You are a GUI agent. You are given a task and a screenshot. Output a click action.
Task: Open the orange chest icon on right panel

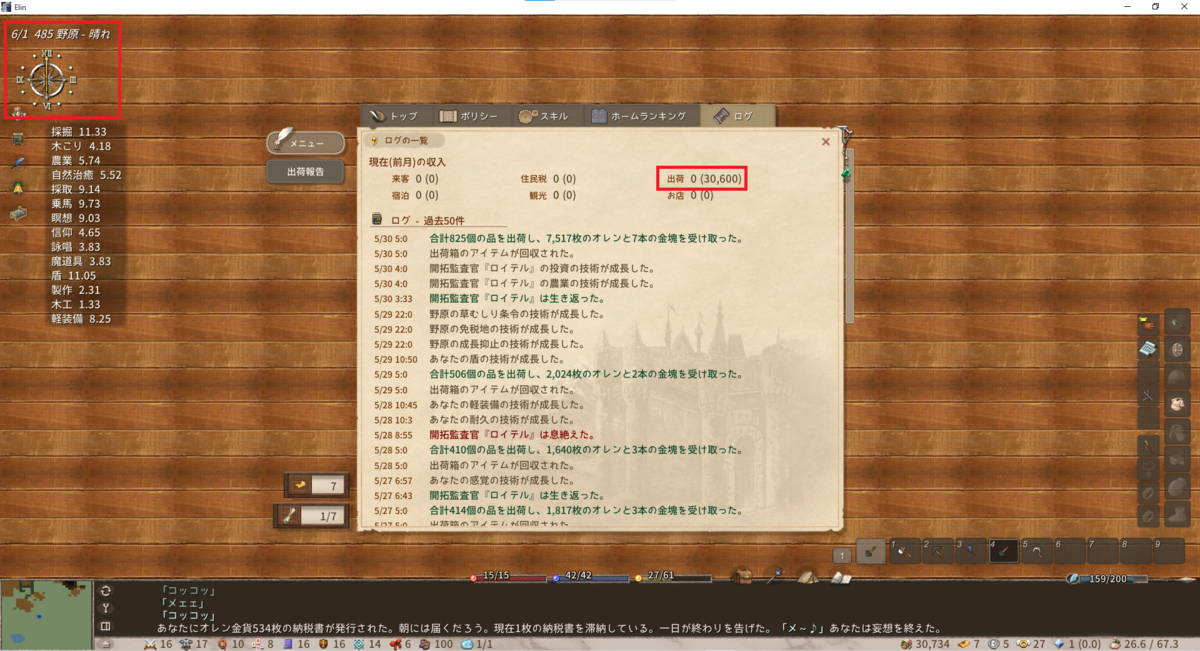point(1148,324)
